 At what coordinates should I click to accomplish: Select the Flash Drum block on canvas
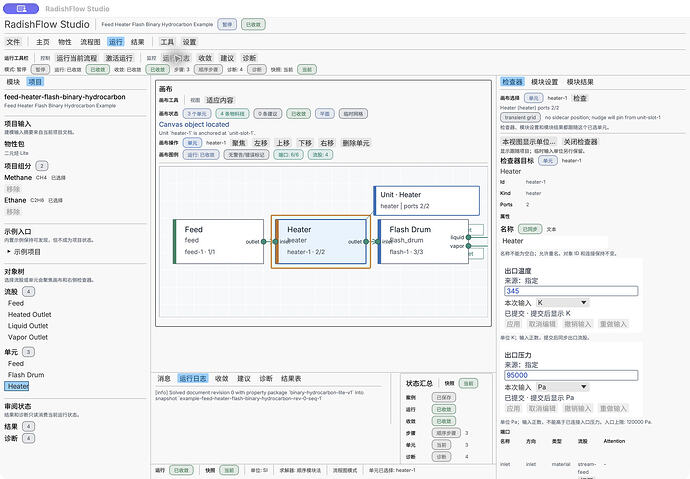coord(423,241)
